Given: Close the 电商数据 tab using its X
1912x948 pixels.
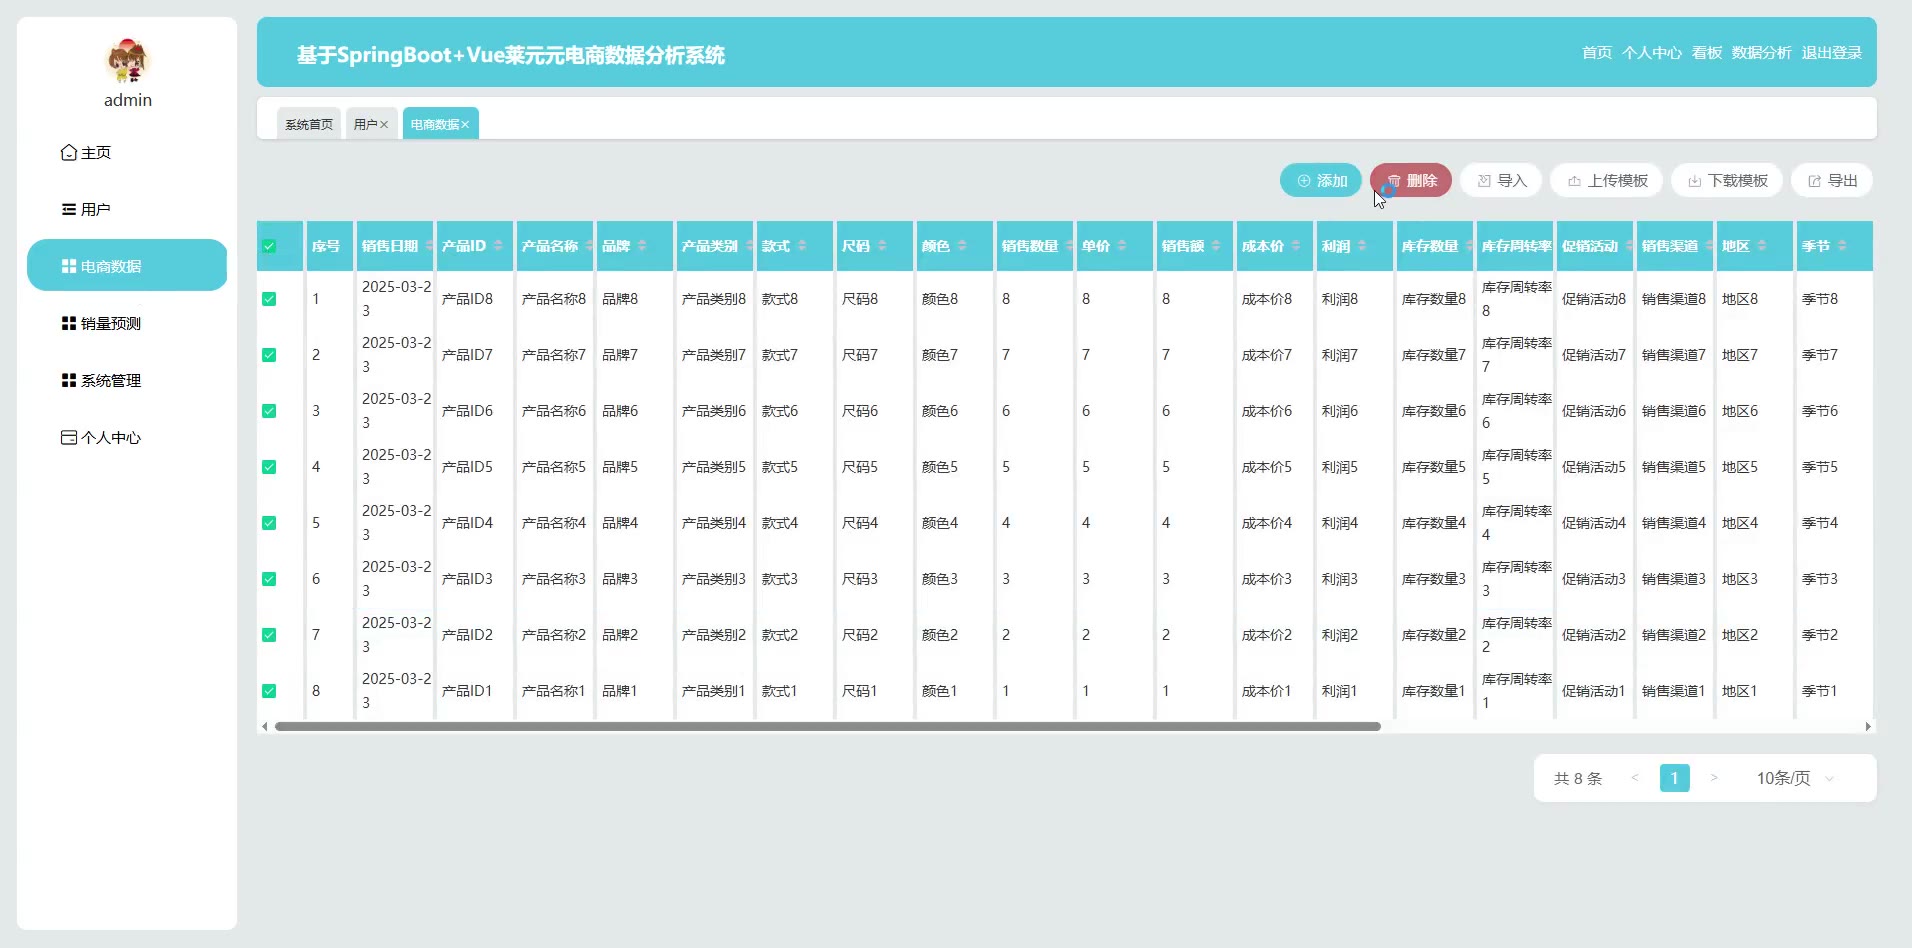Looking at the screenshot, I should [465, 125].
